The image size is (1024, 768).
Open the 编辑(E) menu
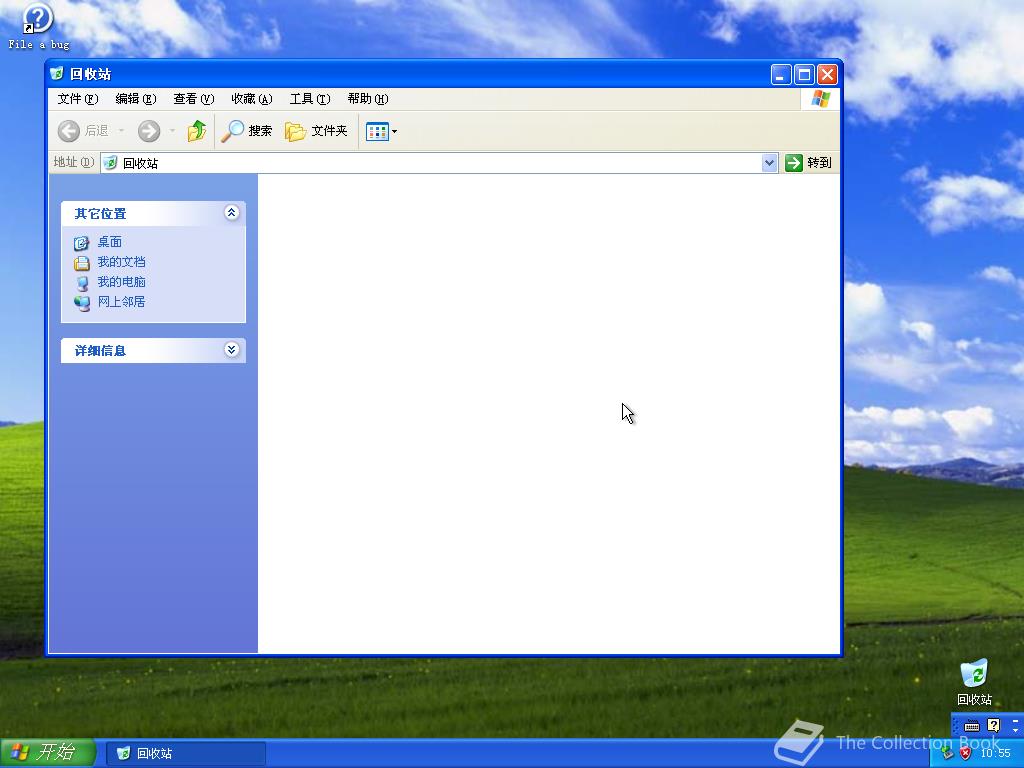tap(136, 99)
